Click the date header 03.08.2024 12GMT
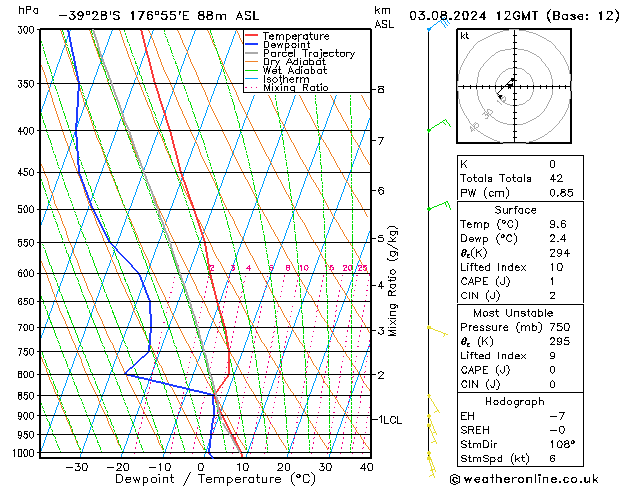629x486 pixels. [510, 16]
